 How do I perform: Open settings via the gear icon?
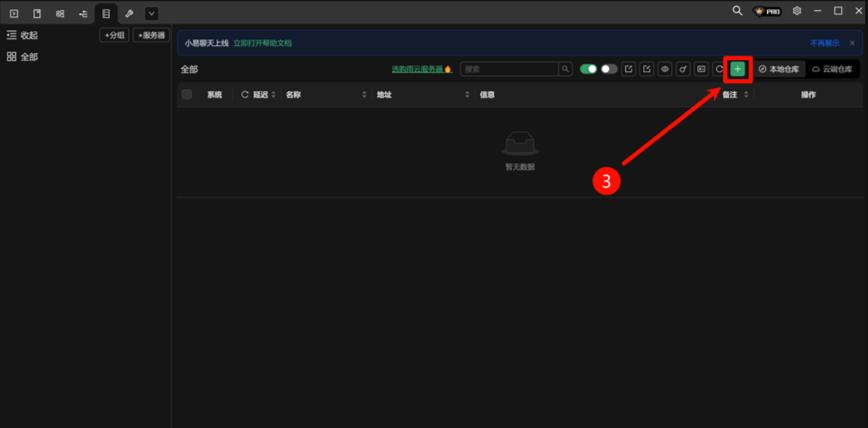[x=797, y=11]
